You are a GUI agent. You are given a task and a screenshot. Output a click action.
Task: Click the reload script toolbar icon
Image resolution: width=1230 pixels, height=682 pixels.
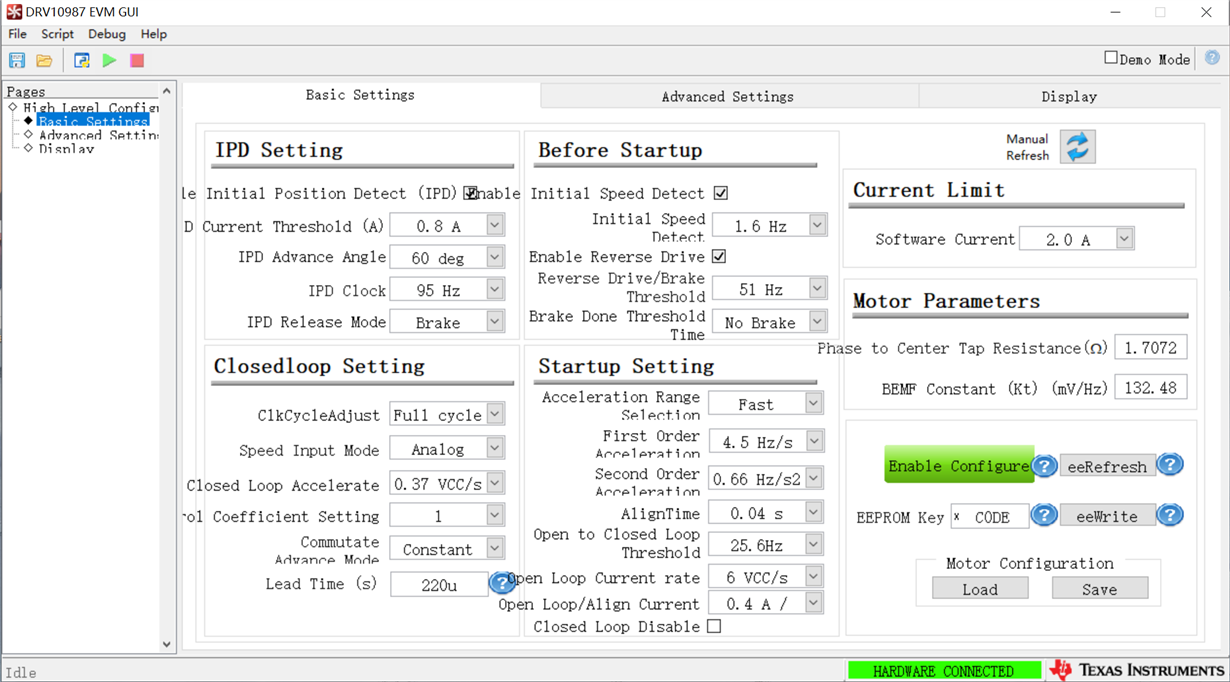[x=82, y=61]
